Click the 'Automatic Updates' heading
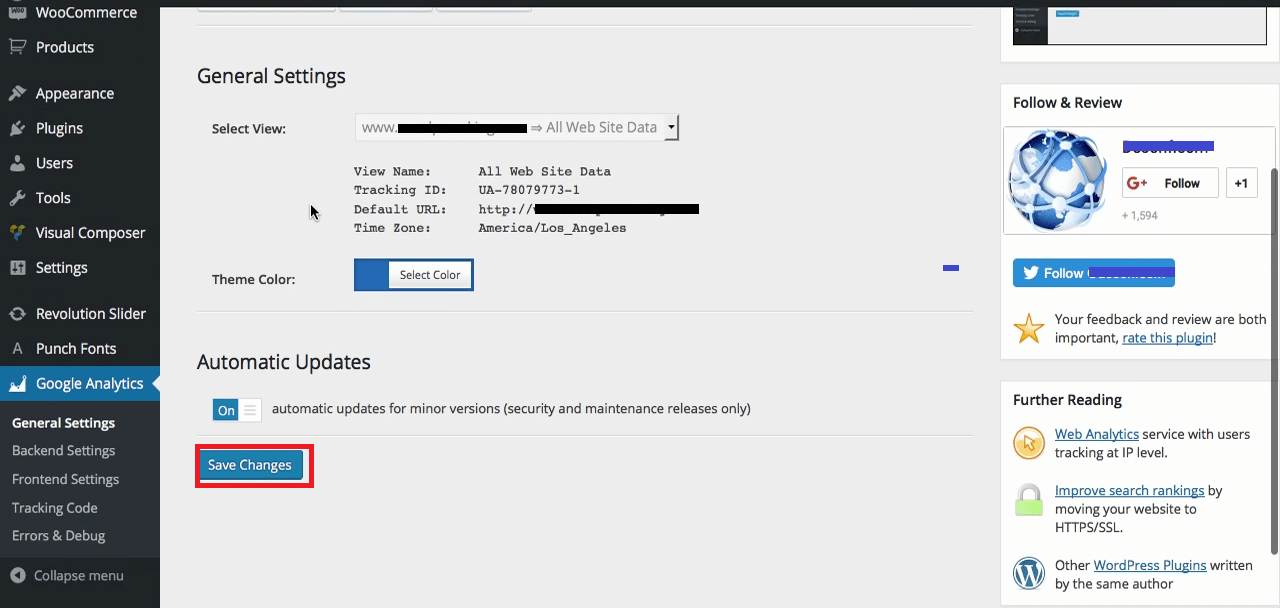 [284, 362]
